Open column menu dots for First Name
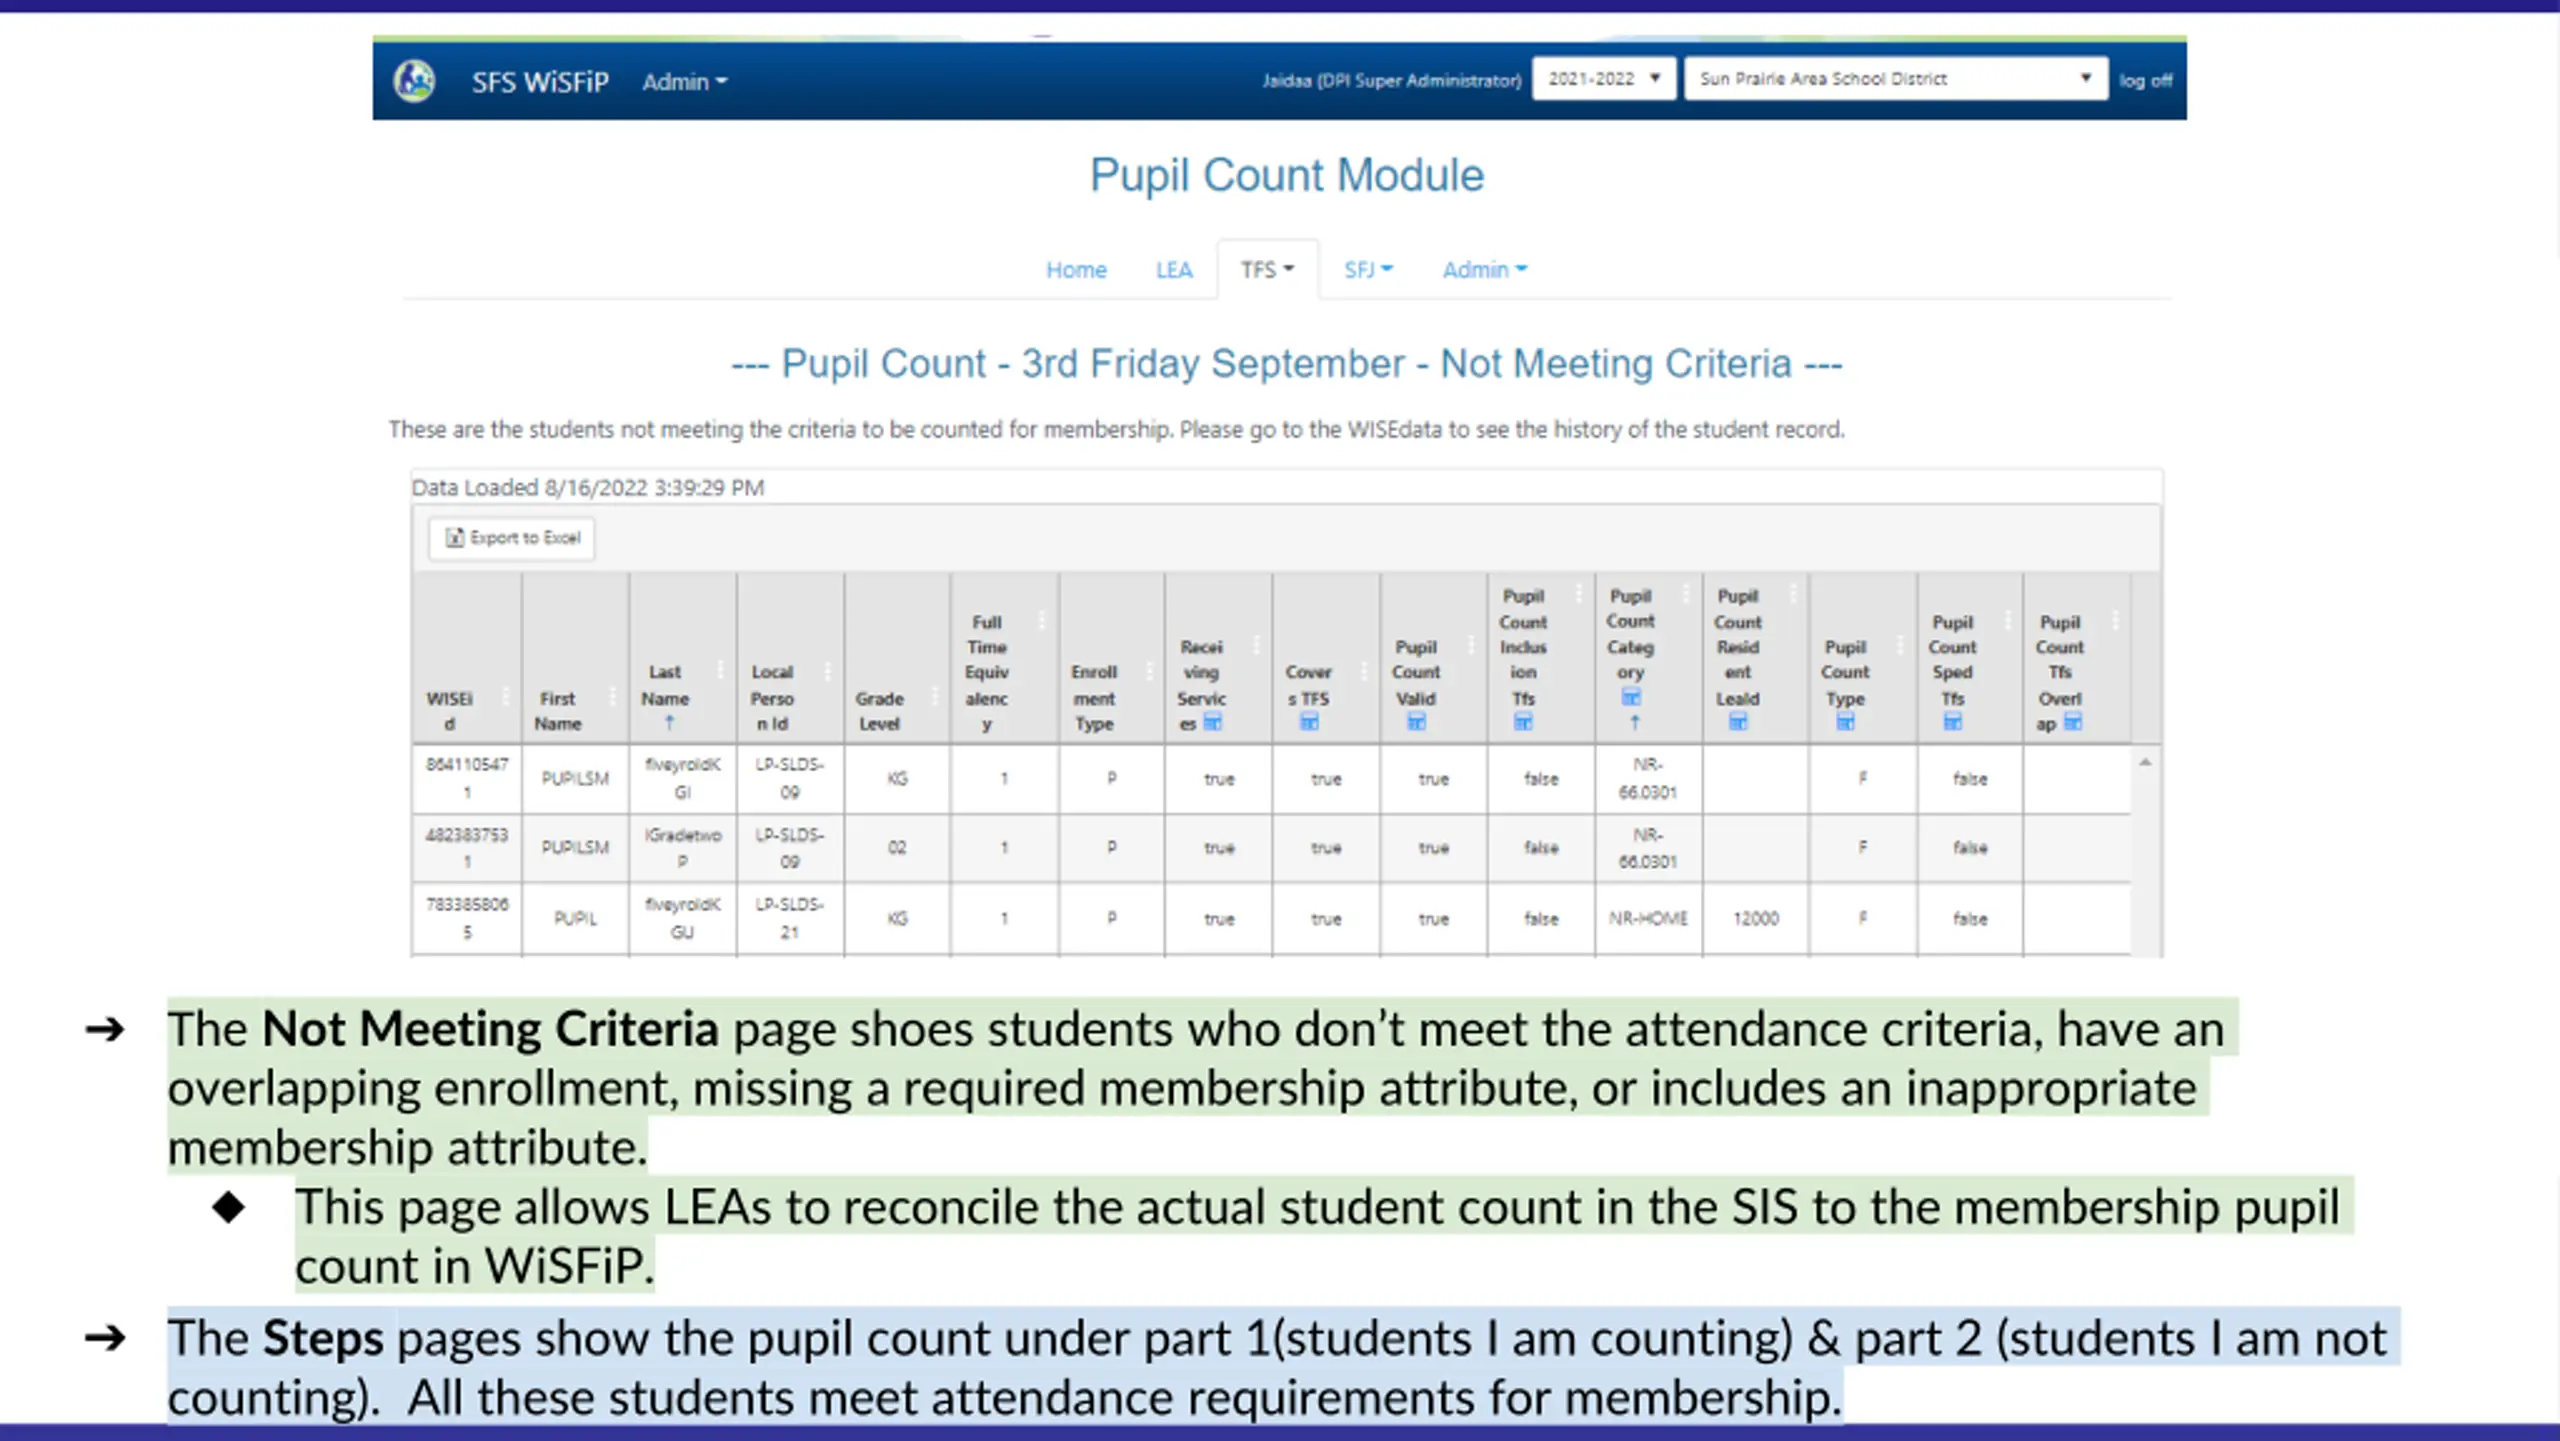The width and height of the screenshot is (2560, 1441). (x=612, y=696)
